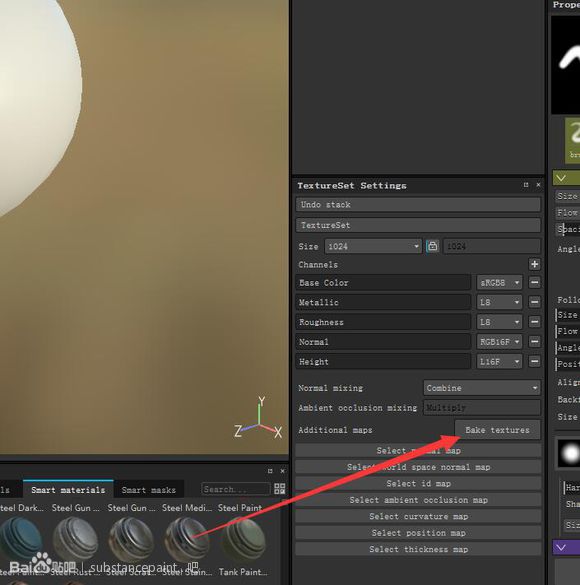The width and height of the screenshot is (580, 585).
Task: Remove the Metallic channel
Action: tap(534, 302)
